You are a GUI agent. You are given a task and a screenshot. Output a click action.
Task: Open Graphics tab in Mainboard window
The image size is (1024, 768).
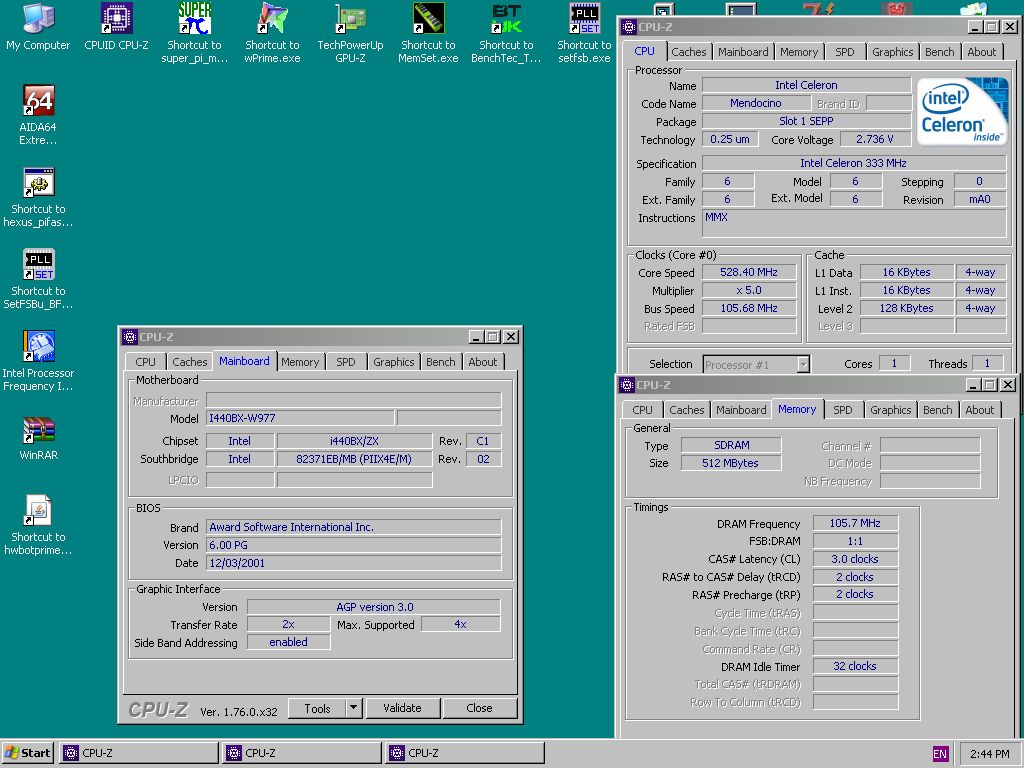coord(394,362)
